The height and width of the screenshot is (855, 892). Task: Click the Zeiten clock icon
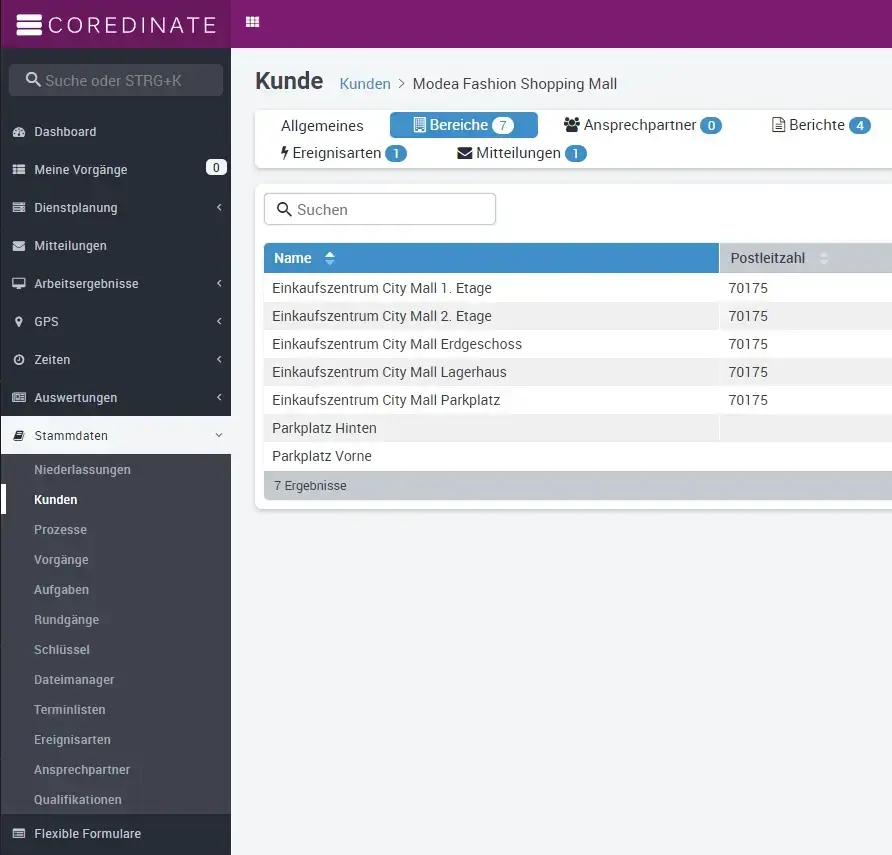(x=18, y=360)
